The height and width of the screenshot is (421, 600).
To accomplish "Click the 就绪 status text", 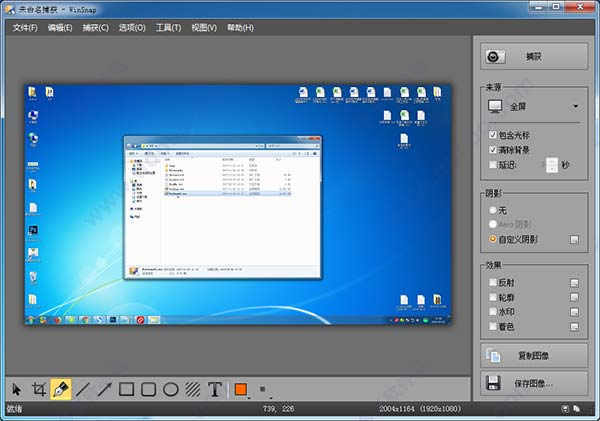I will point(14,409).
